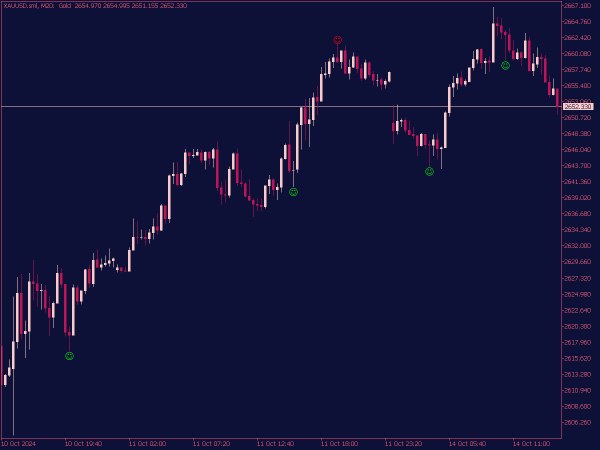Click the 2646.040 price axis label
Image resolution: width=600 pixels, height=450 pixels.
point(577,150)
